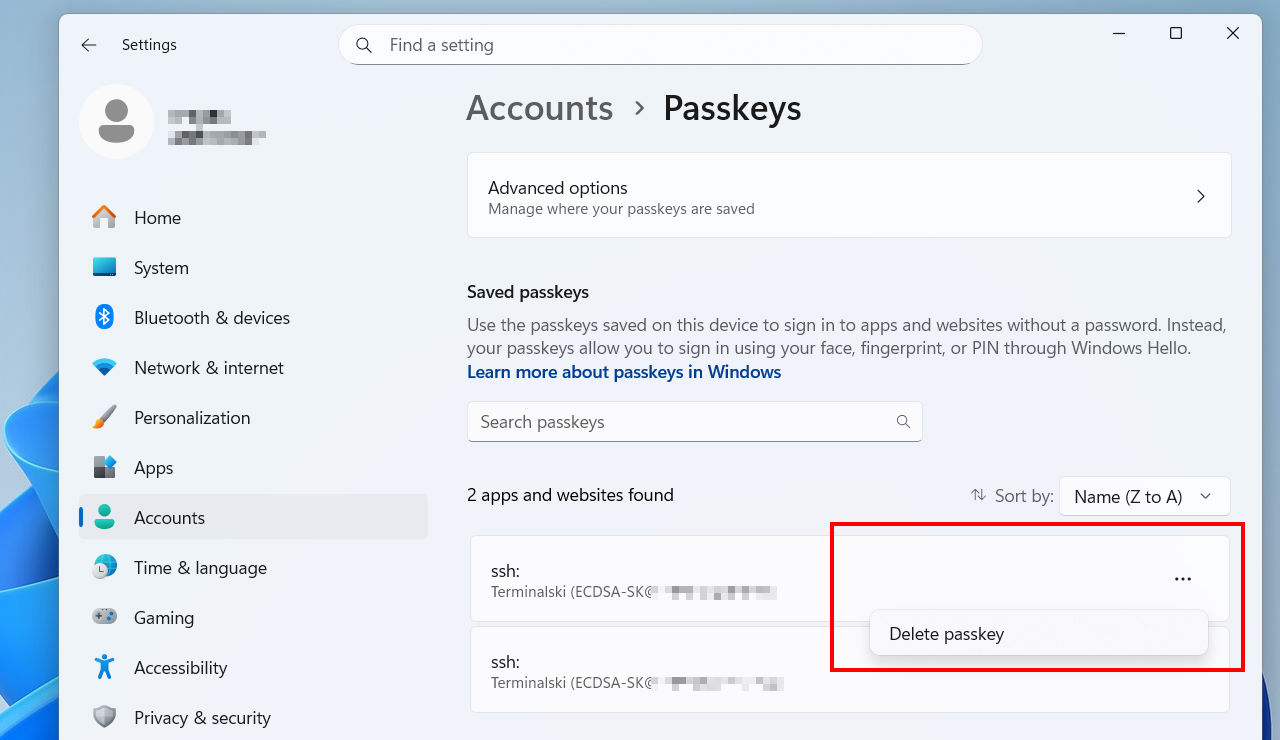Image resolution: width=1280 pixels, height=740 pixels.
Task: Click the Accounts person icon
Action: pyautogui.click(x=105, y=518)
